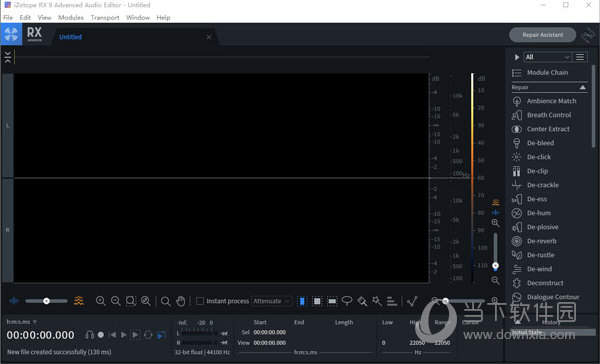
Task: Open the Edit menu
Action: (25, 18)
